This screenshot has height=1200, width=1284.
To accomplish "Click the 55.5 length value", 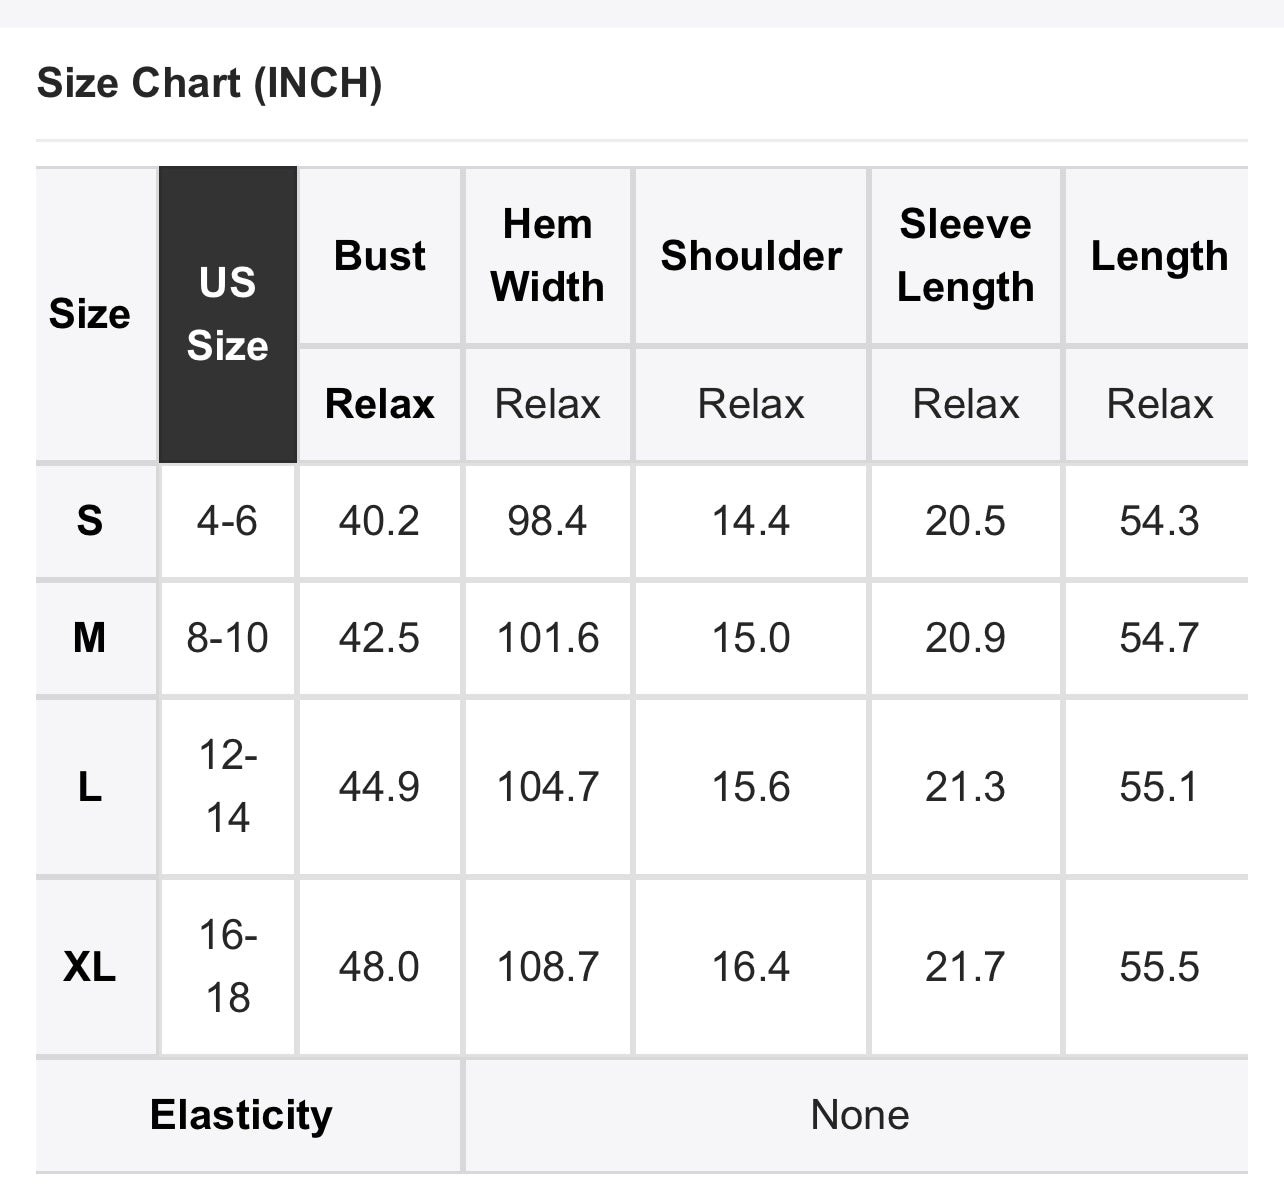I will coord(1159,967).
